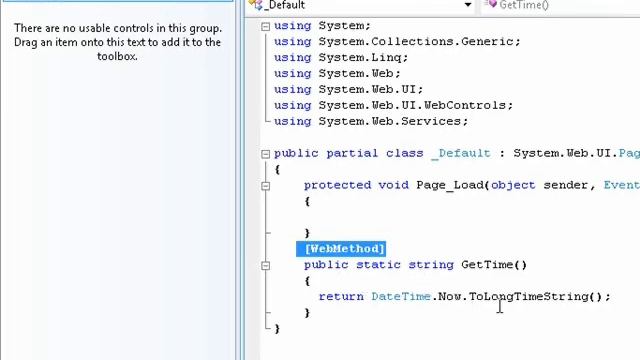Click the 'using System.Web;' line
640x360 pixels.
[337, 73]
